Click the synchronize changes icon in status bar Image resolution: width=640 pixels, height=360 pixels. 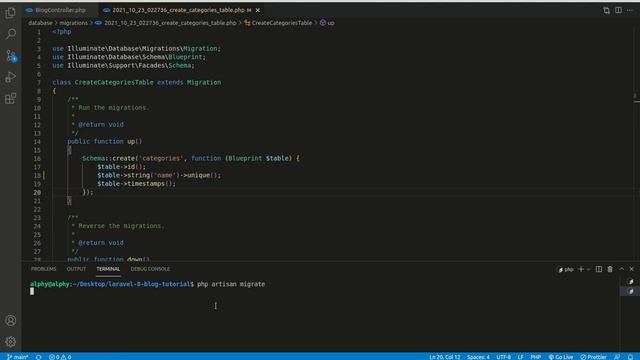click(38, 357)
